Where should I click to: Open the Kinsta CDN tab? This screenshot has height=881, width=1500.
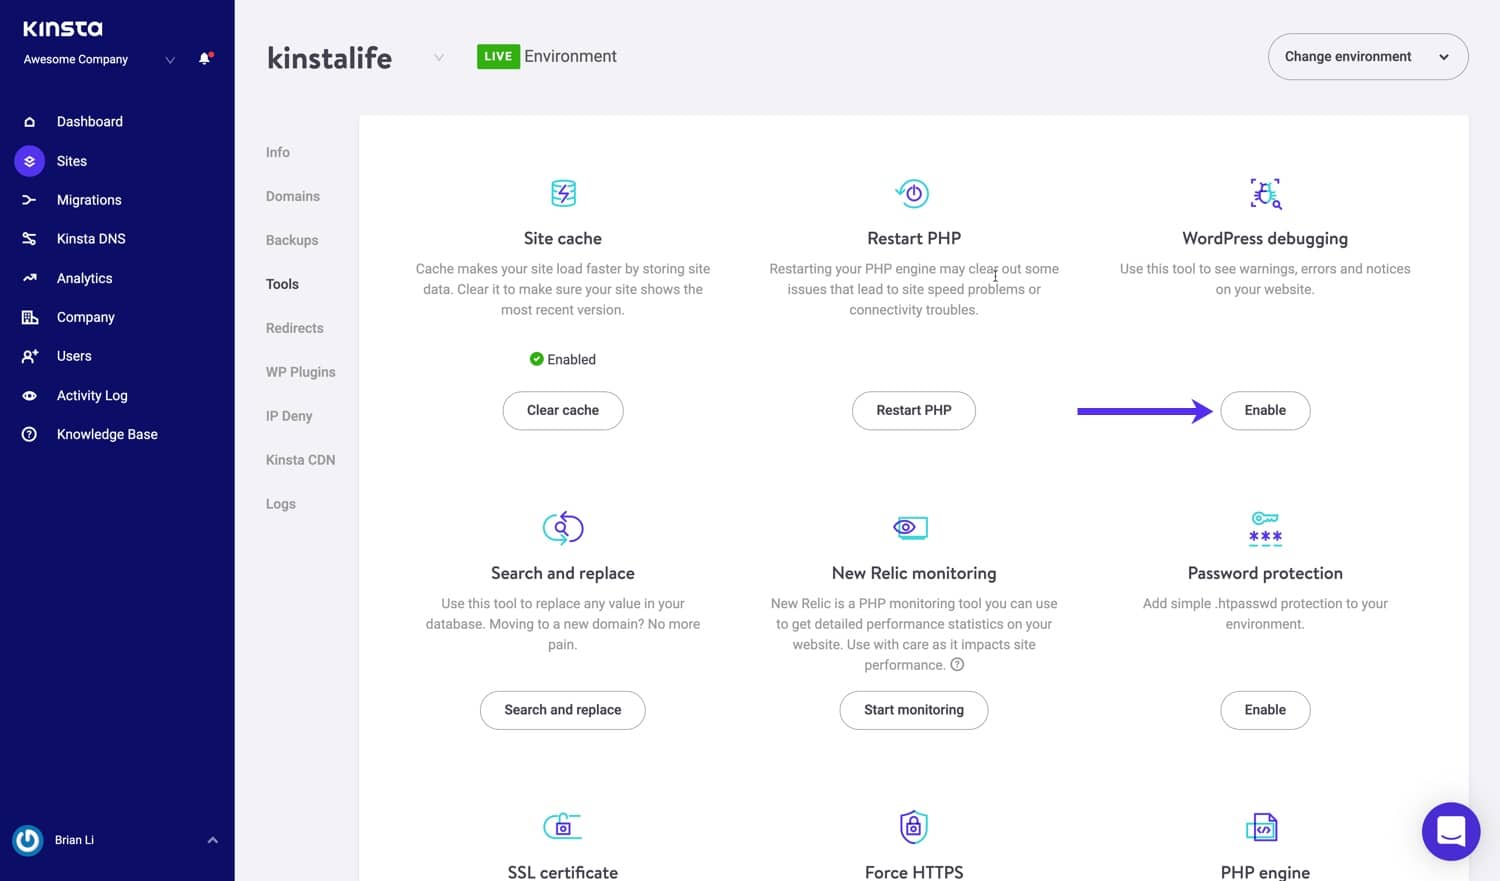(x=301, y=460)
